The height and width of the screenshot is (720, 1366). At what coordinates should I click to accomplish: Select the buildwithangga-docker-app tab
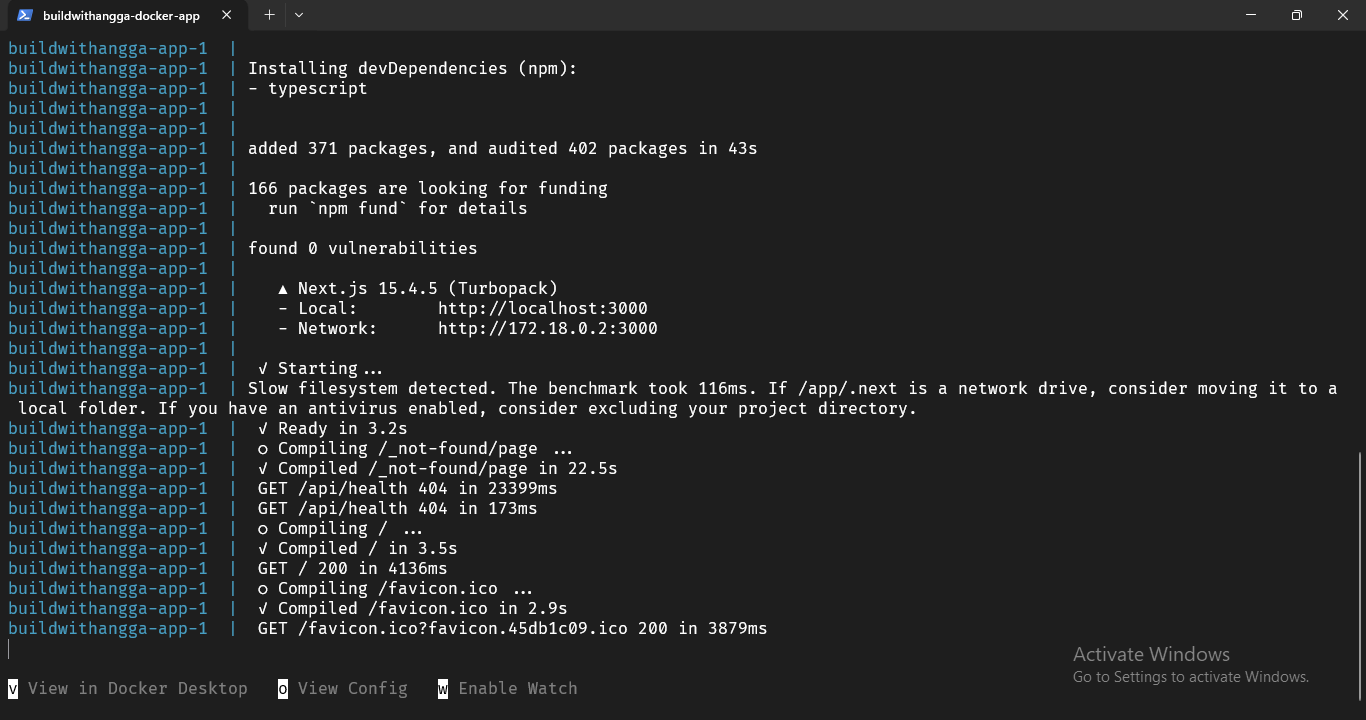pos(120,15)
